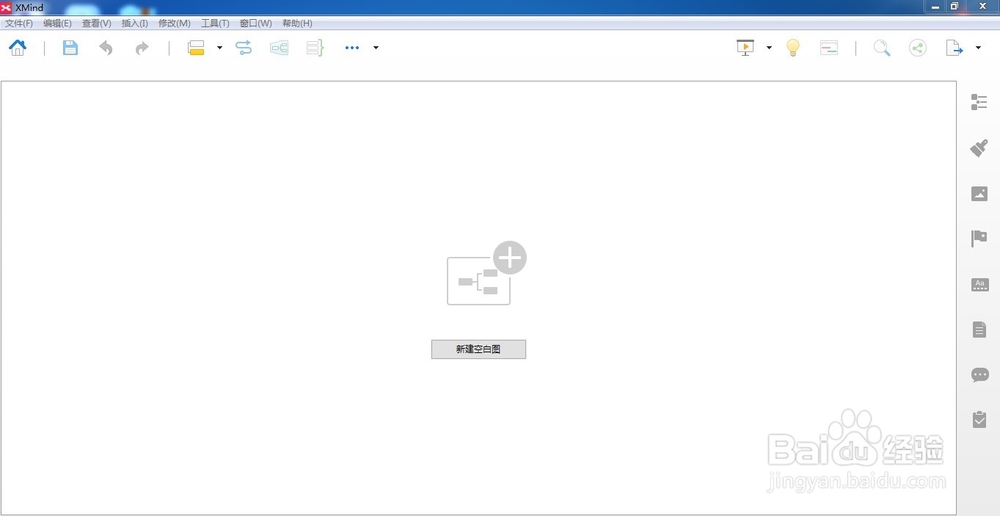Open the three-dot more tools icon
The width and height of the screenshot is (1000, 516).
[x=352, y=47]
